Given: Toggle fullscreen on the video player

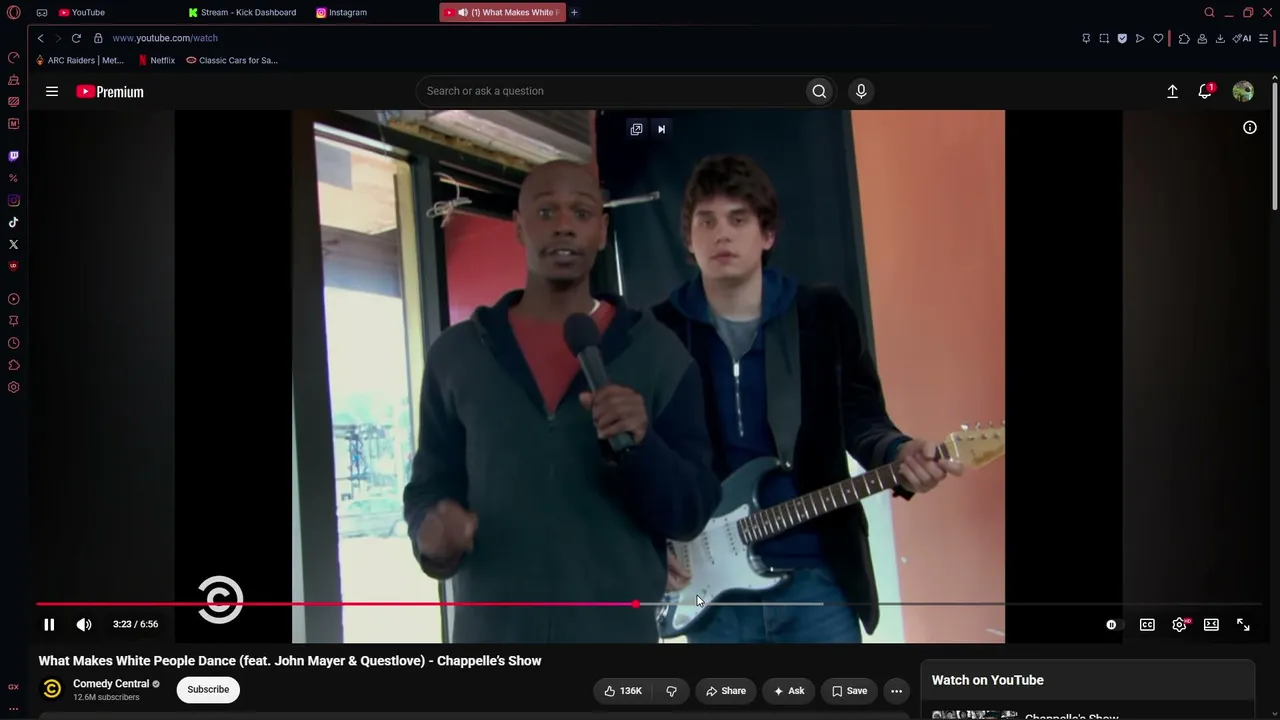Looking at the screenshot, I should pos(1243,624).
